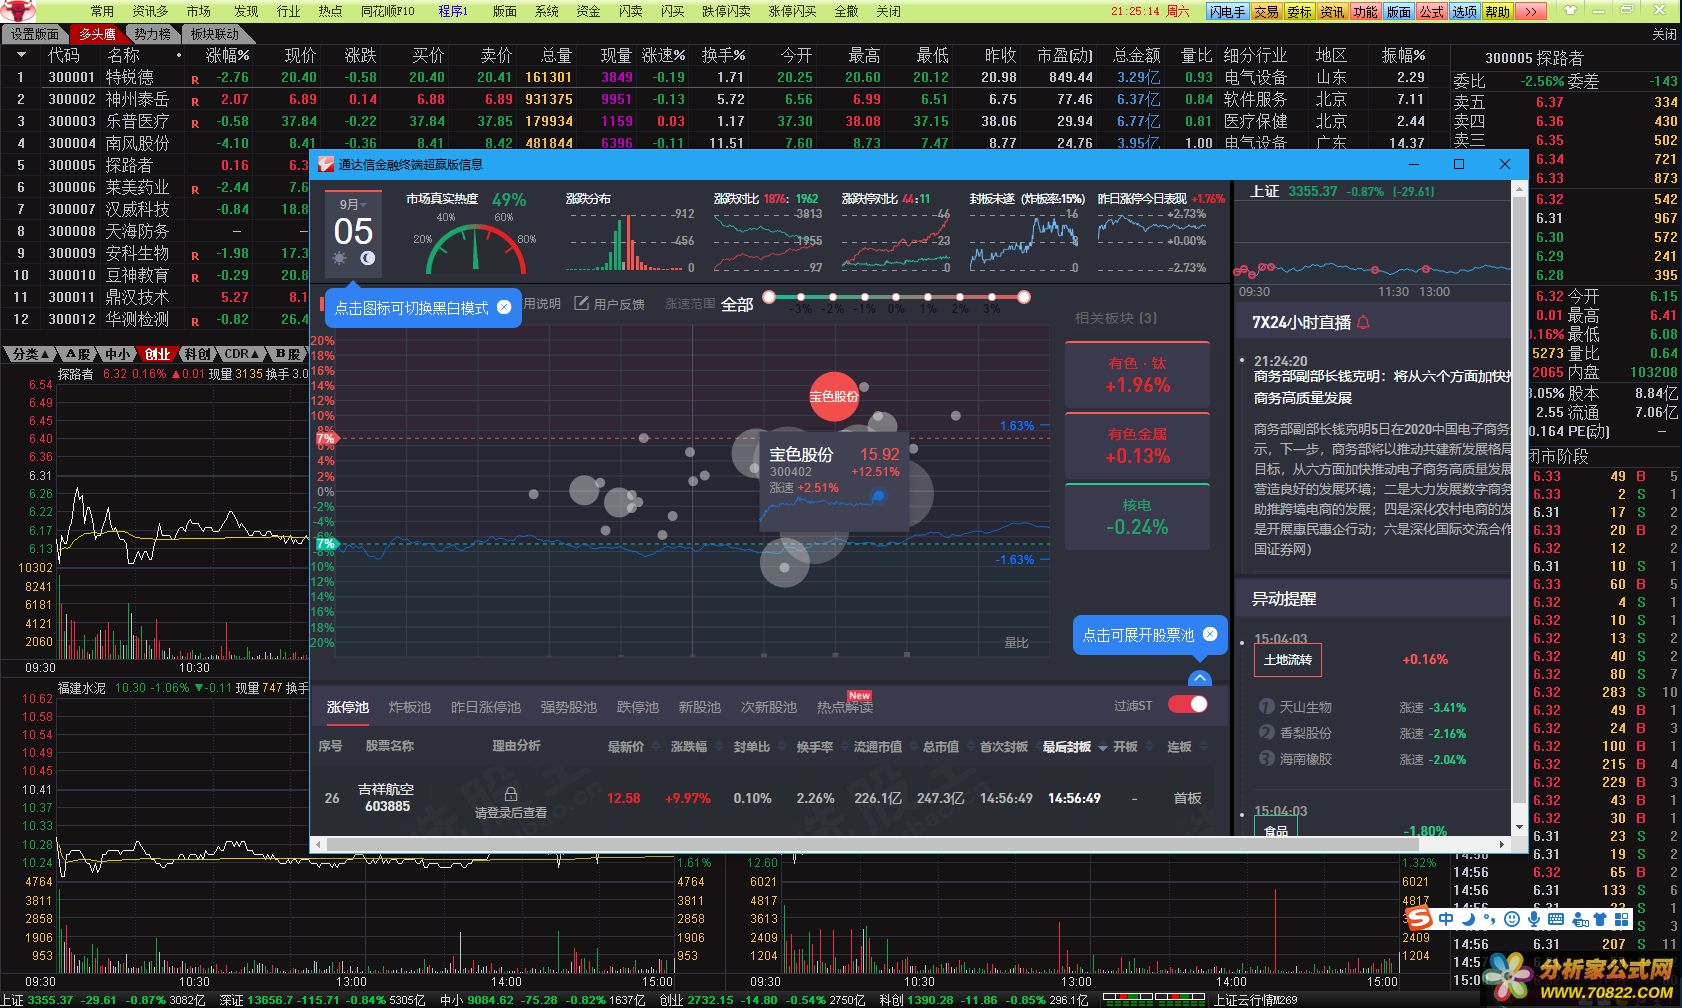1682x1008 pixels.
Task: Click the 交易 toolbar button
Action: pos(1266,11)
